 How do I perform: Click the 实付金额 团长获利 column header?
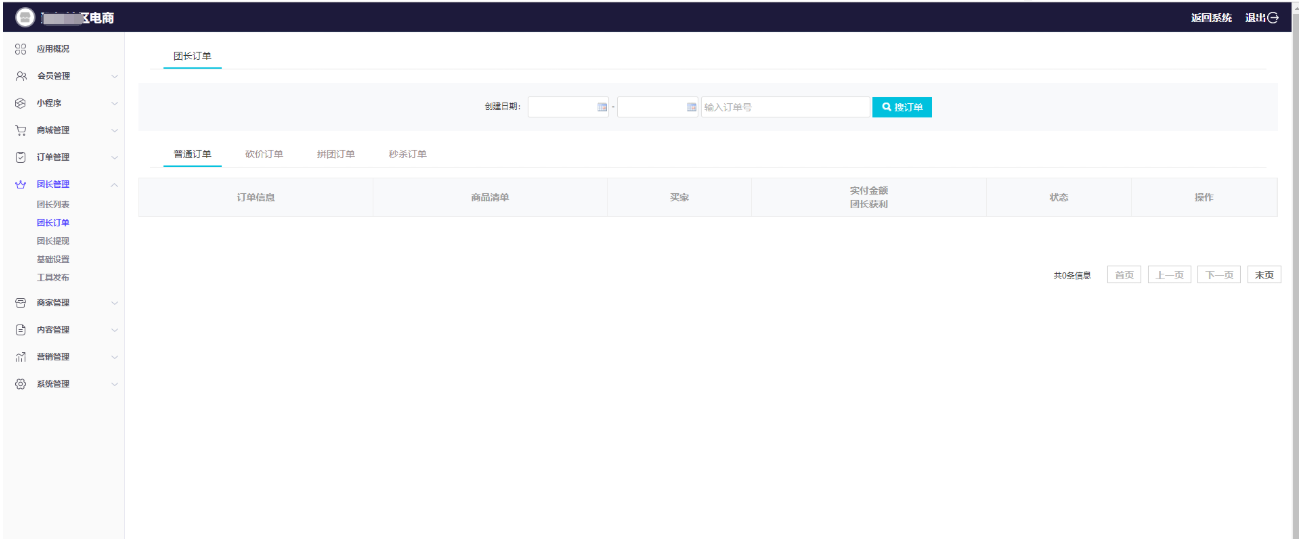pos(869,197)
